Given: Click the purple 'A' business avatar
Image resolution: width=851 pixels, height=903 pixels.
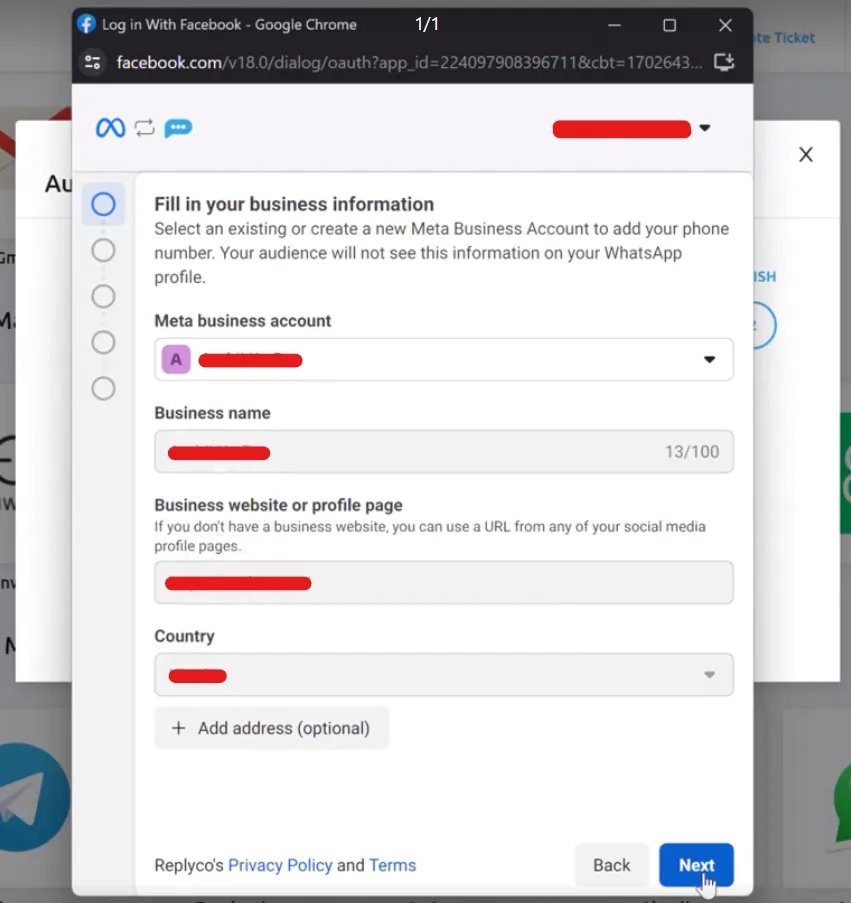Looking at the screenshot, I should pos(176,359).
